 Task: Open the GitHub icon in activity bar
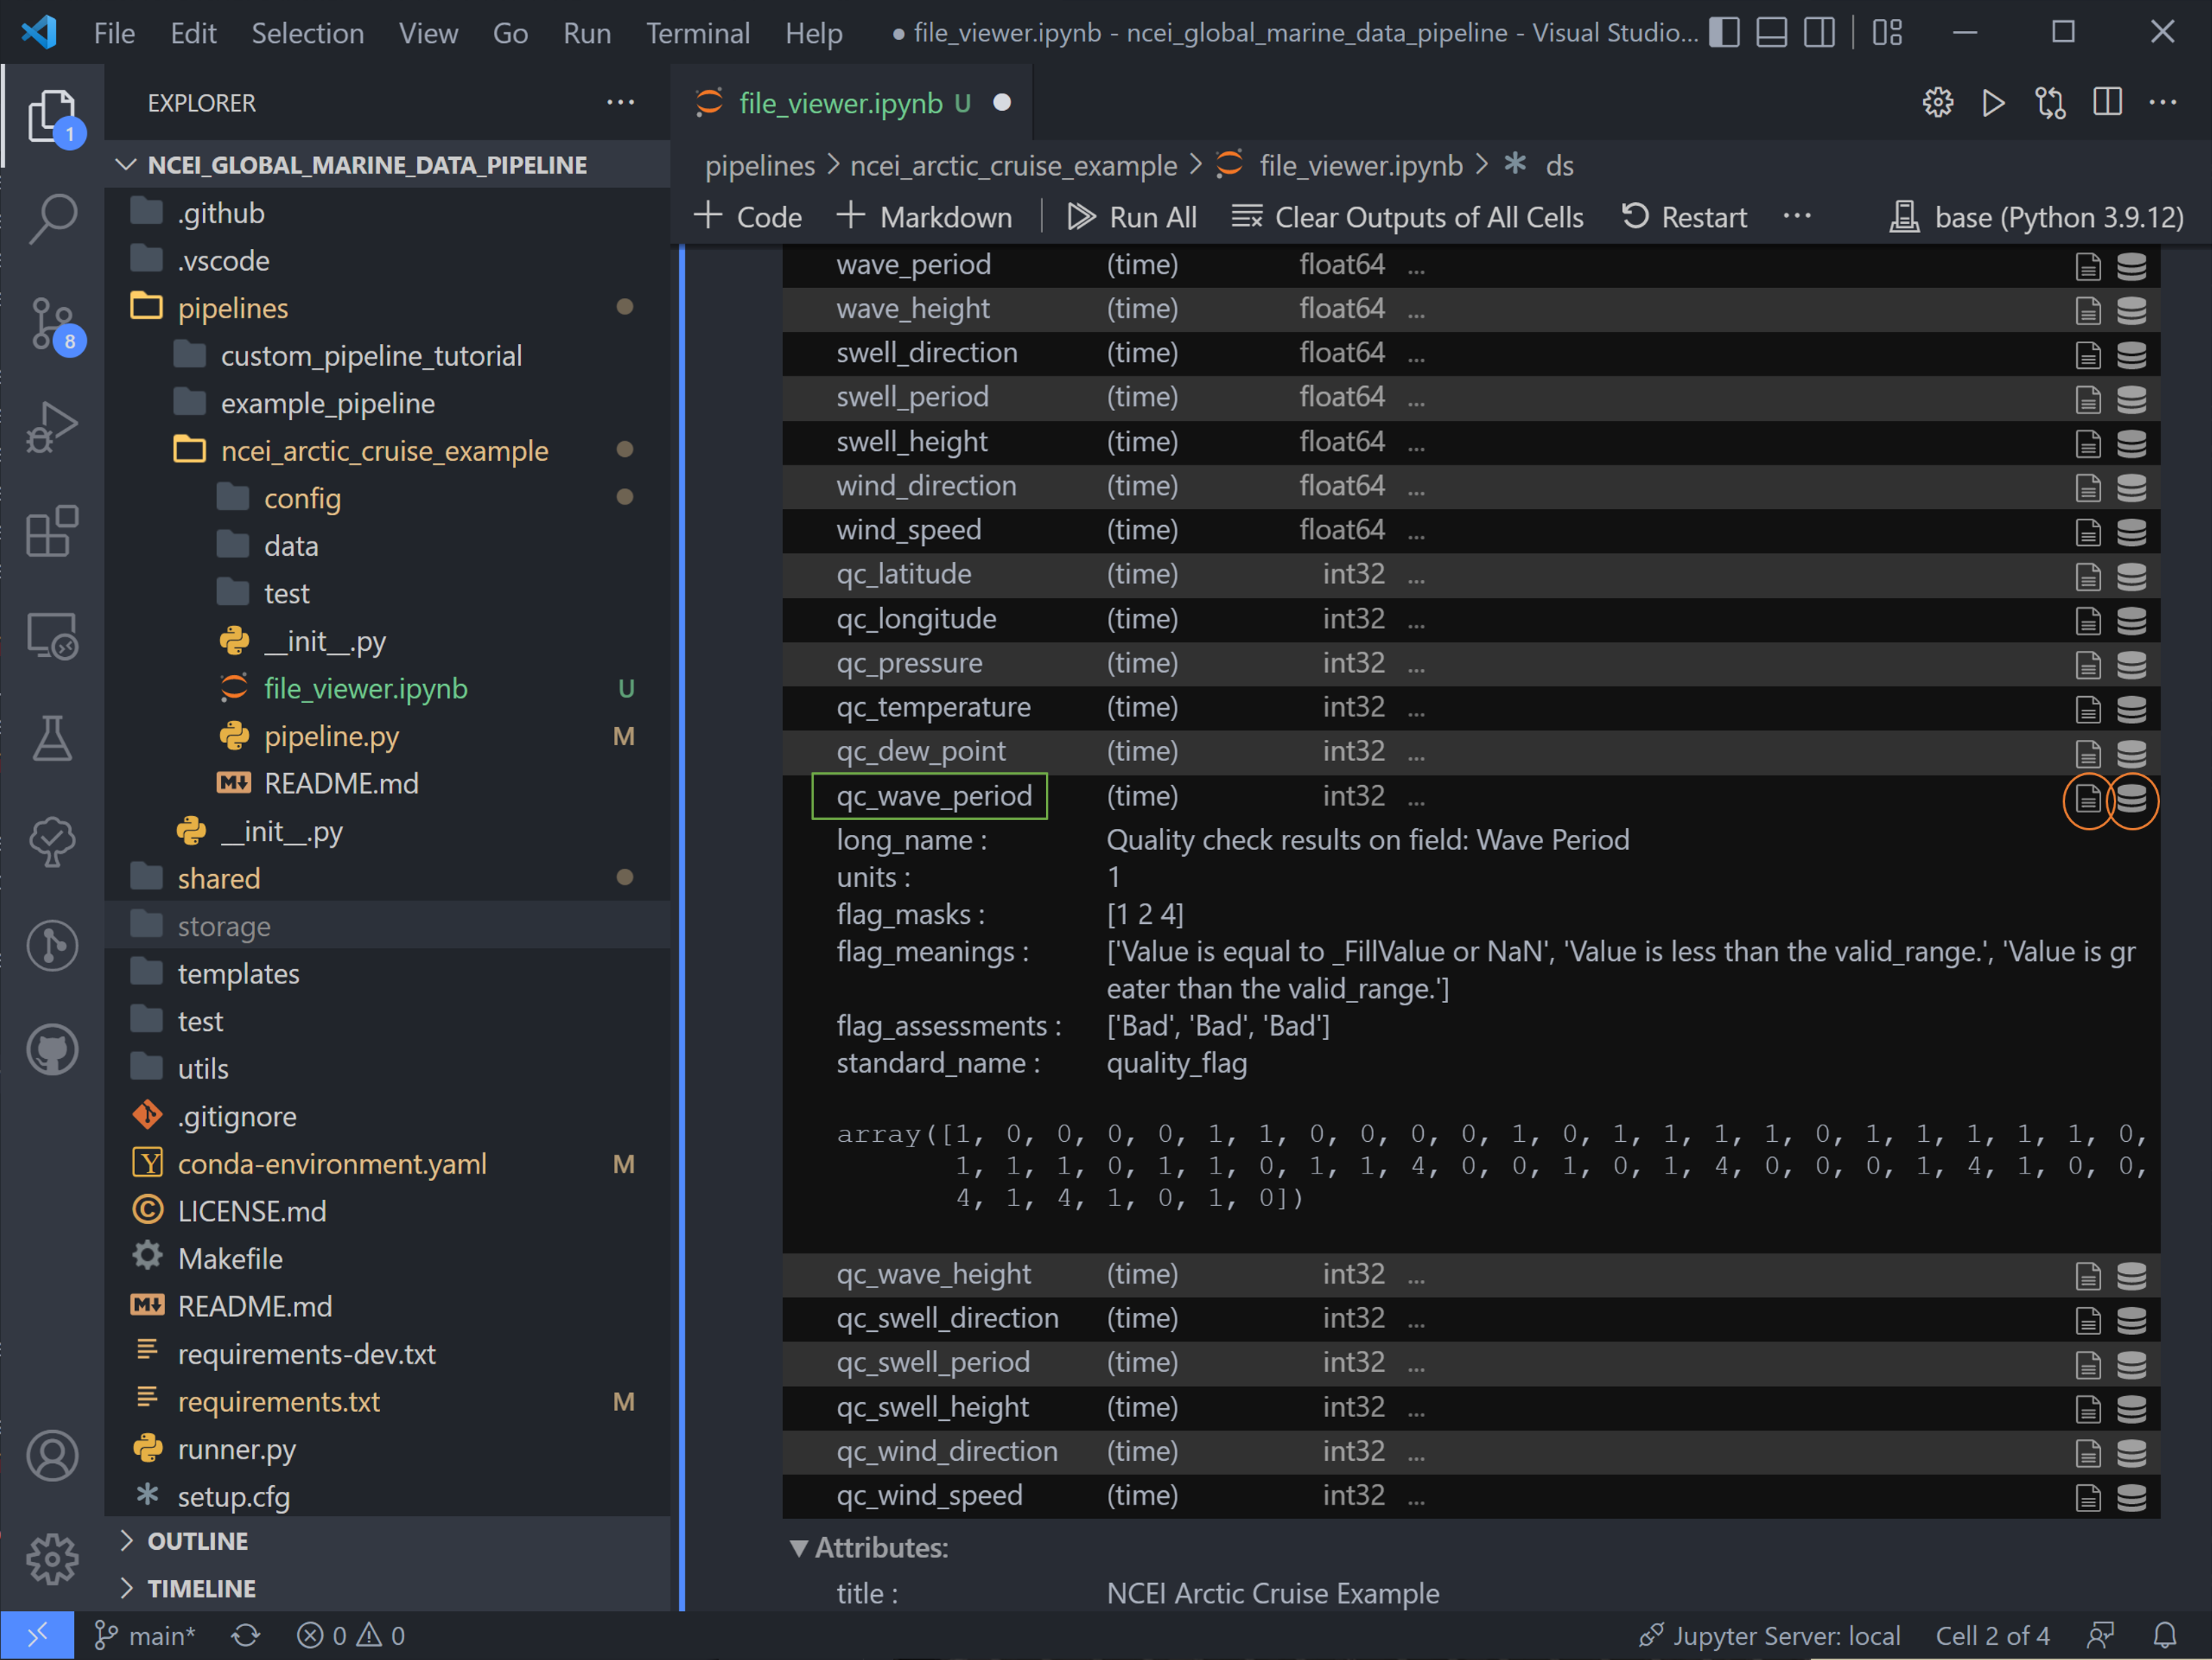coord(52,1049)
